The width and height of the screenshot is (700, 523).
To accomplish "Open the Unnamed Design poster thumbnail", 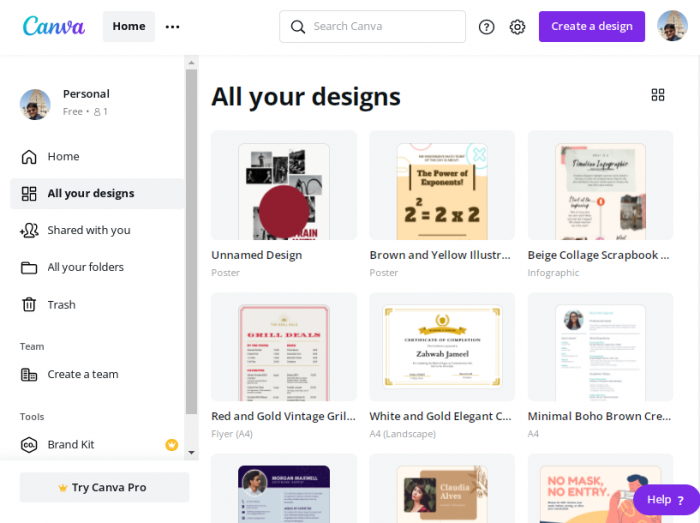I will pos(284,185).
